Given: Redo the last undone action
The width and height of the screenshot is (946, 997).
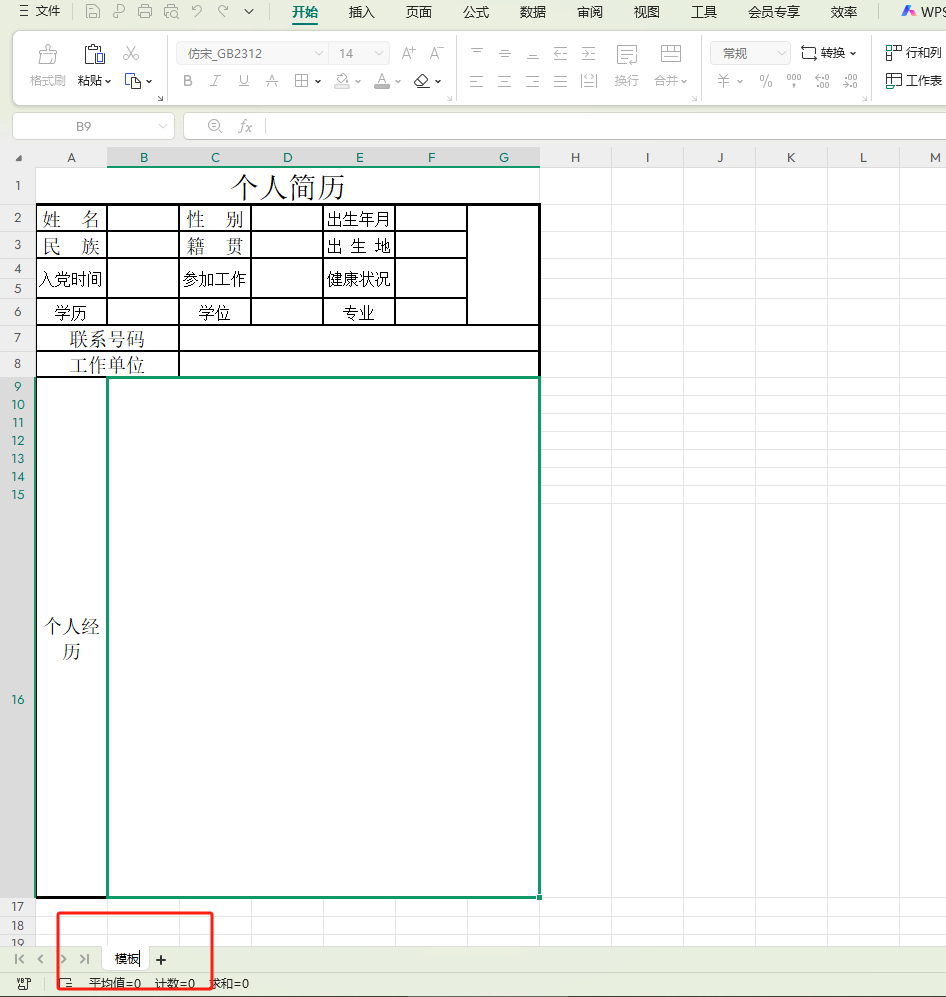Looking at the screenshot, I should coord(223,11).
